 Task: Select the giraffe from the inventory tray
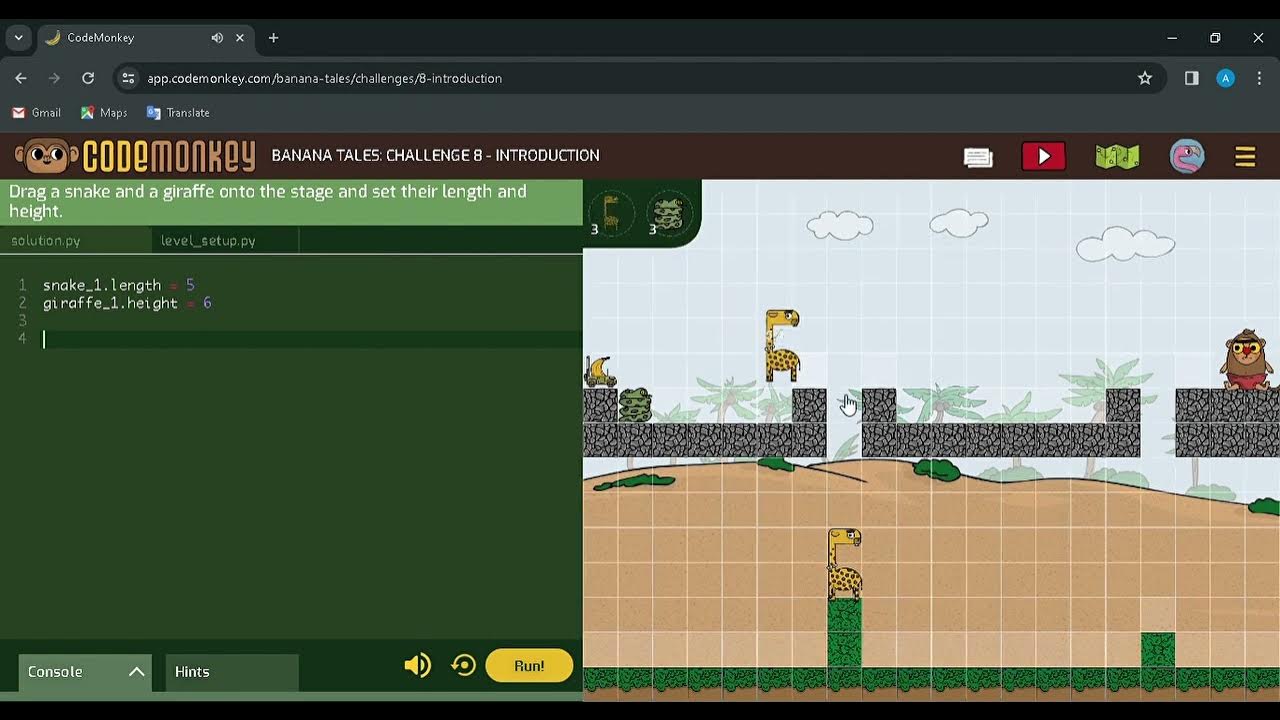pos(610,213)
